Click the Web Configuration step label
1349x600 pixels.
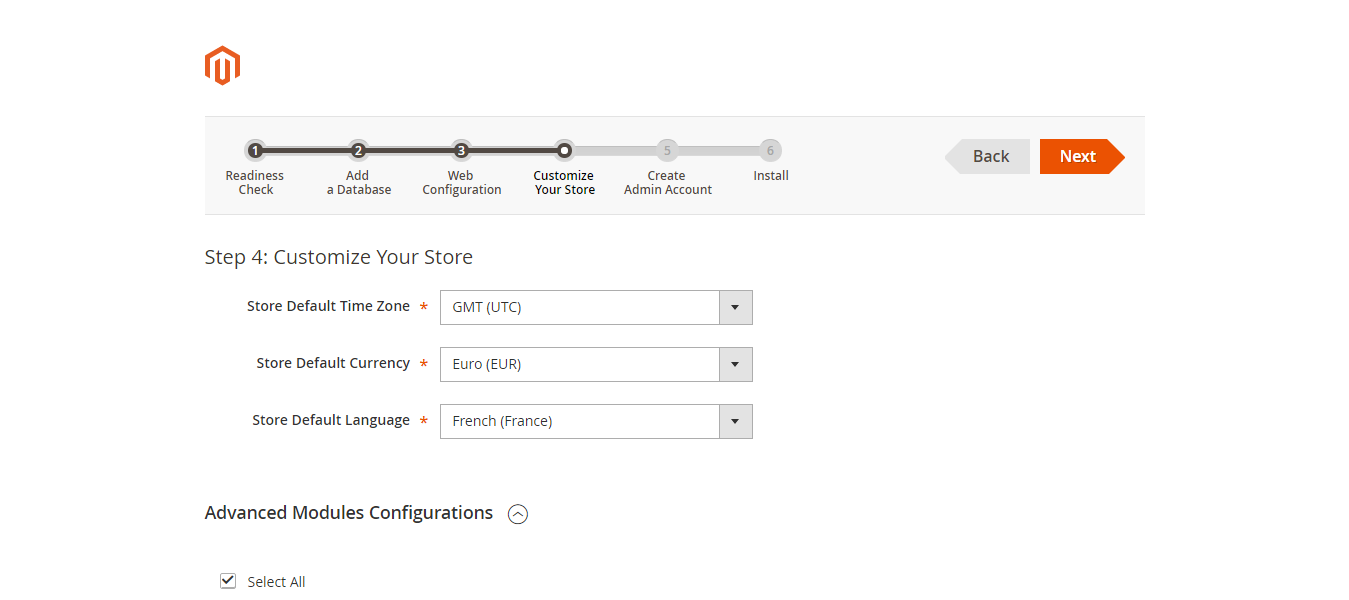461,182
